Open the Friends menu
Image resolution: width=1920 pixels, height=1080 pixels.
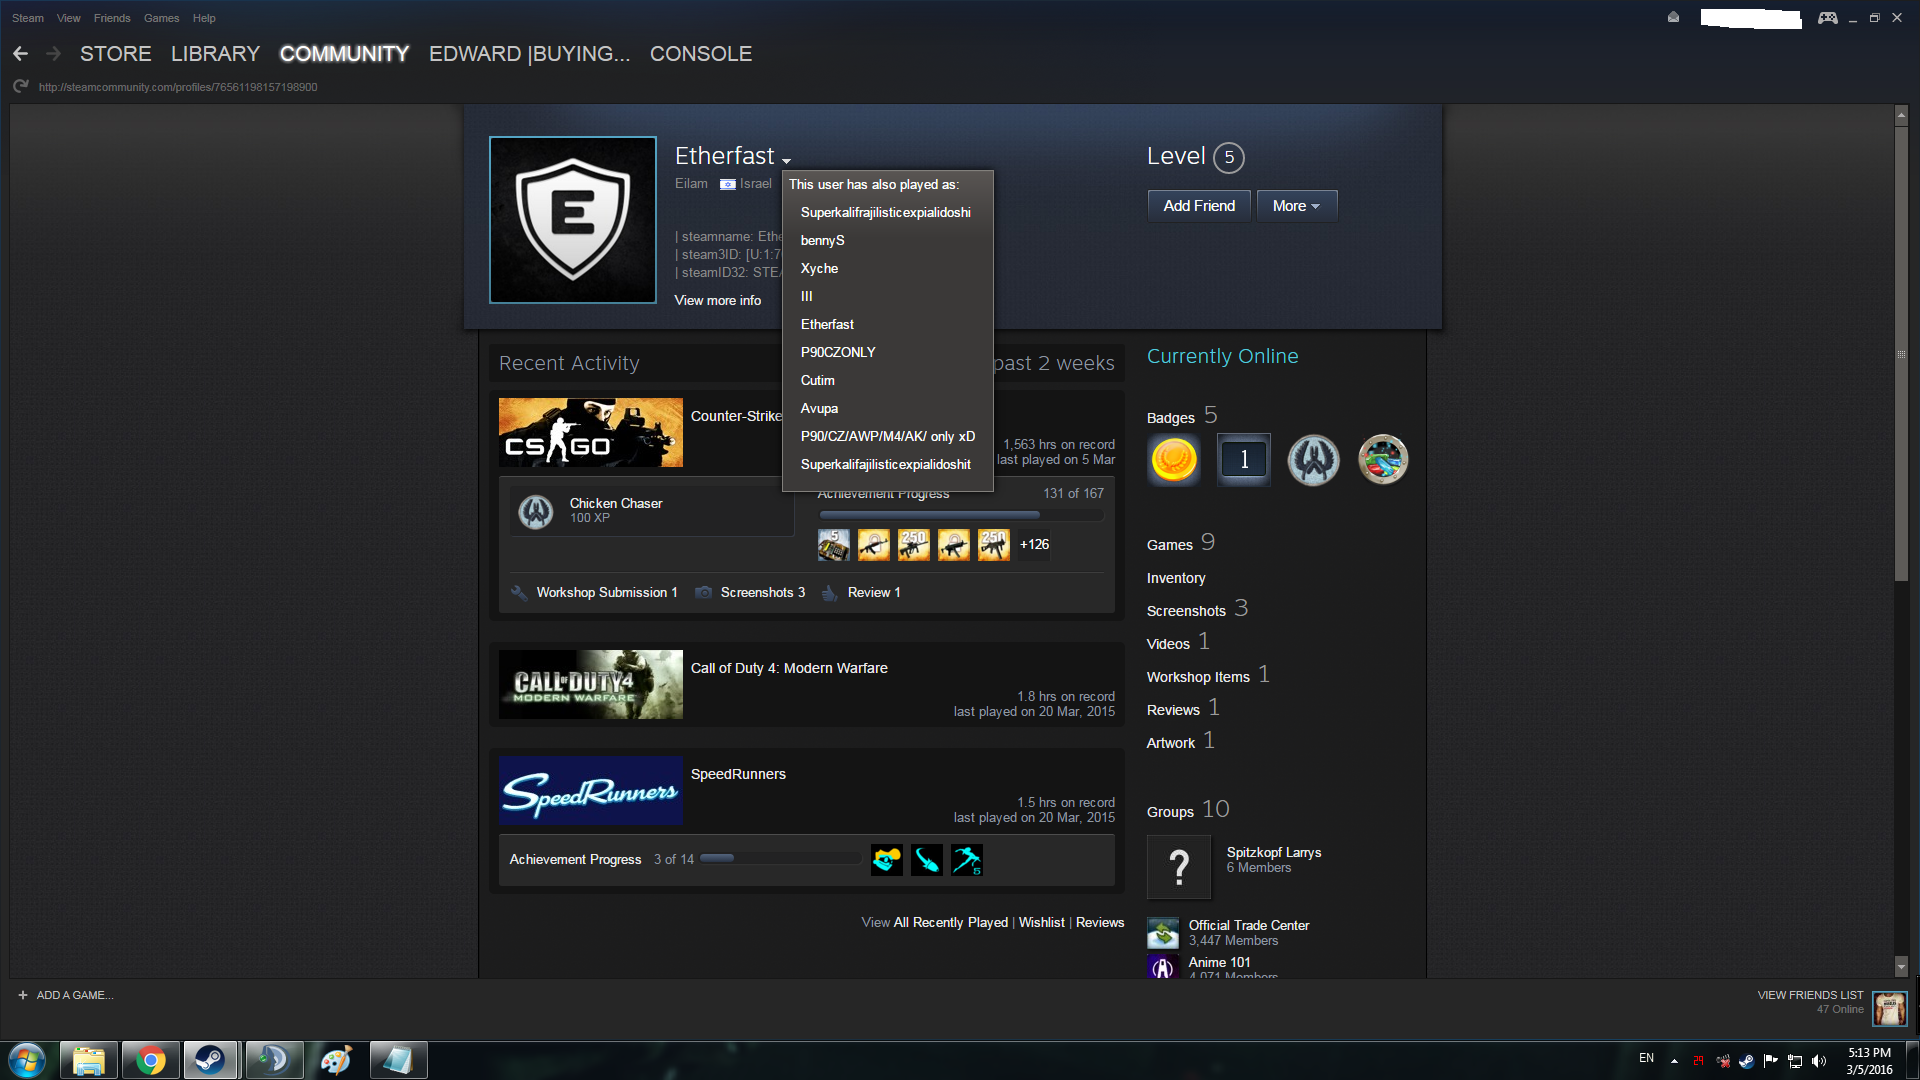[112, 18]
